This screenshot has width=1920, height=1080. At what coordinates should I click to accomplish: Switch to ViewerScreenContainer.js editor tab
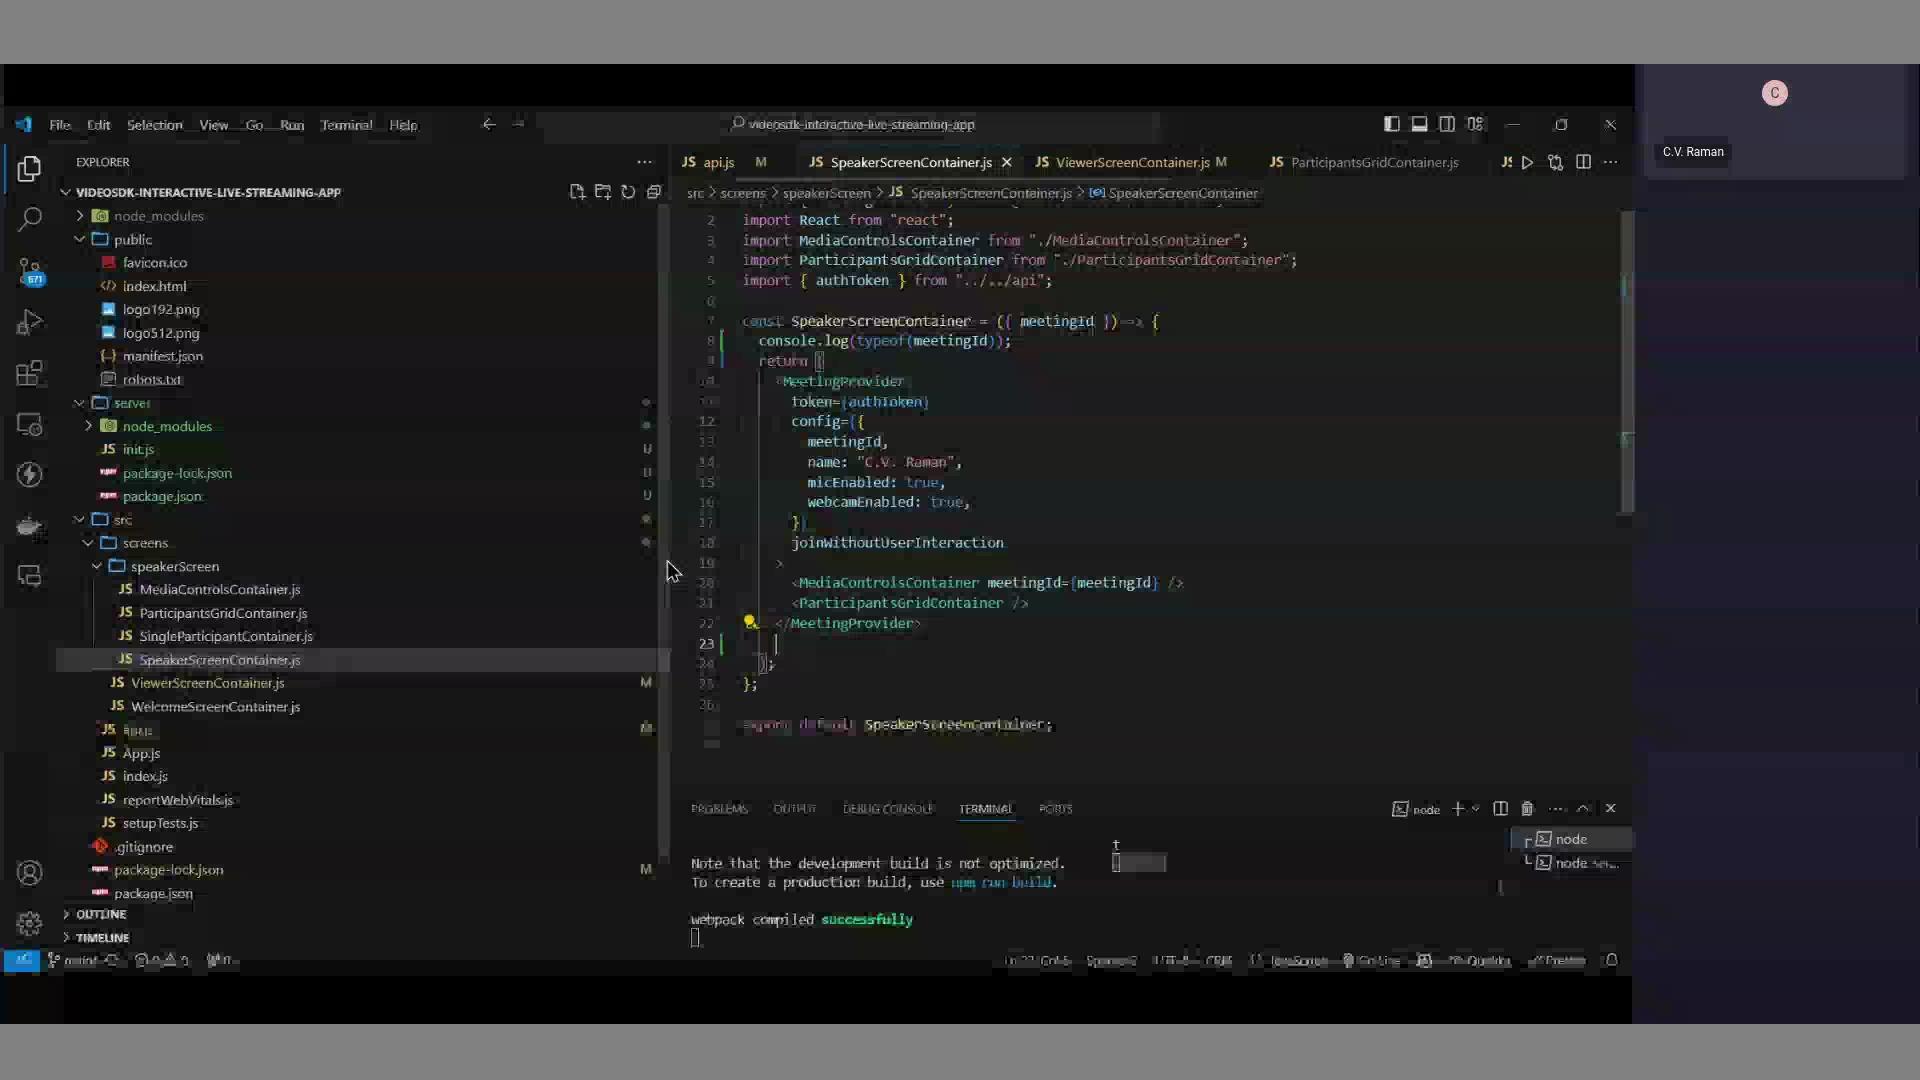tap(1132, 162)
